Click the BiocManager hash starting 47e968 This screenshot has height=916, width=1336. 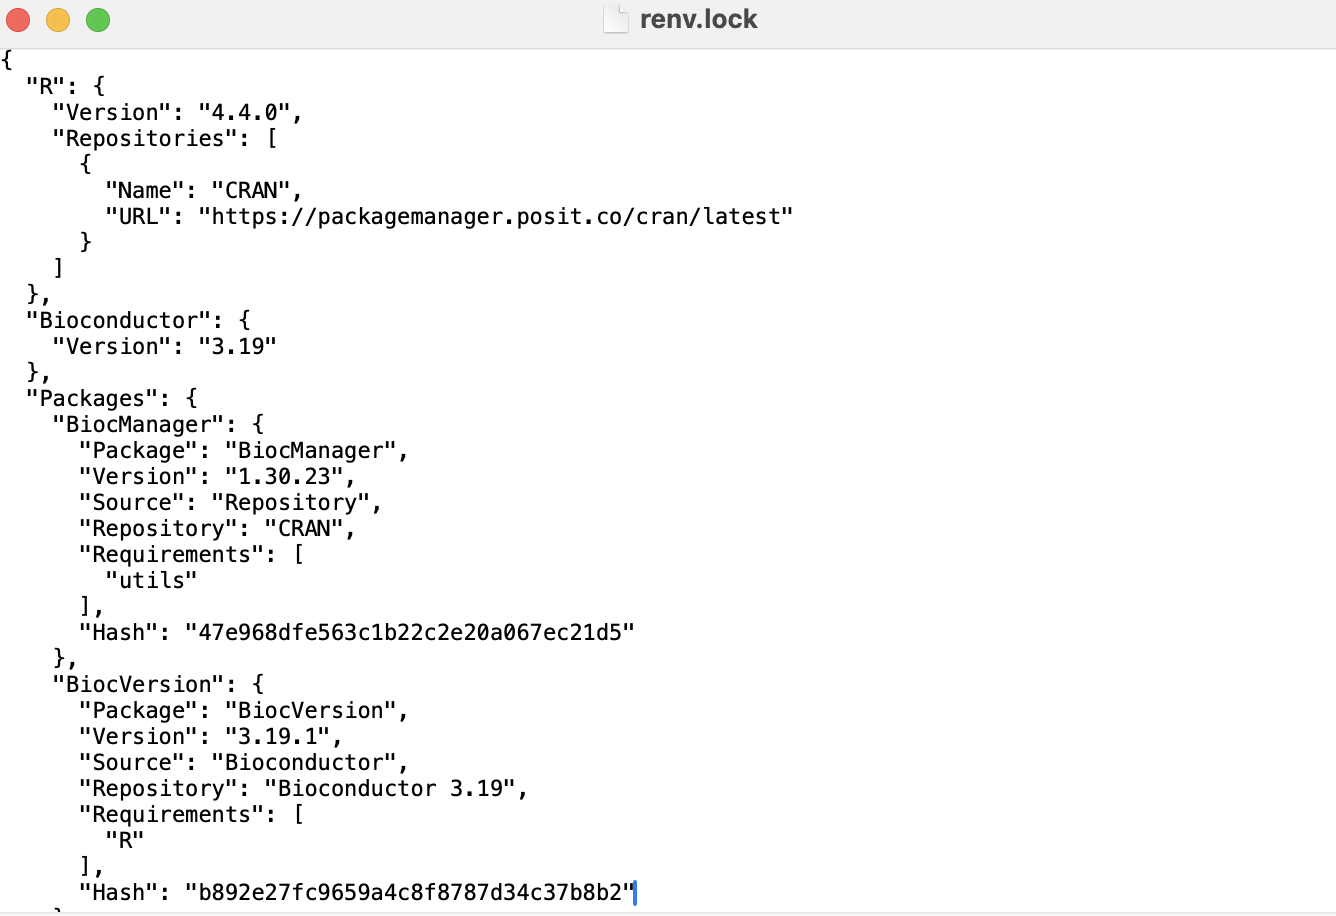click(410, 632)
